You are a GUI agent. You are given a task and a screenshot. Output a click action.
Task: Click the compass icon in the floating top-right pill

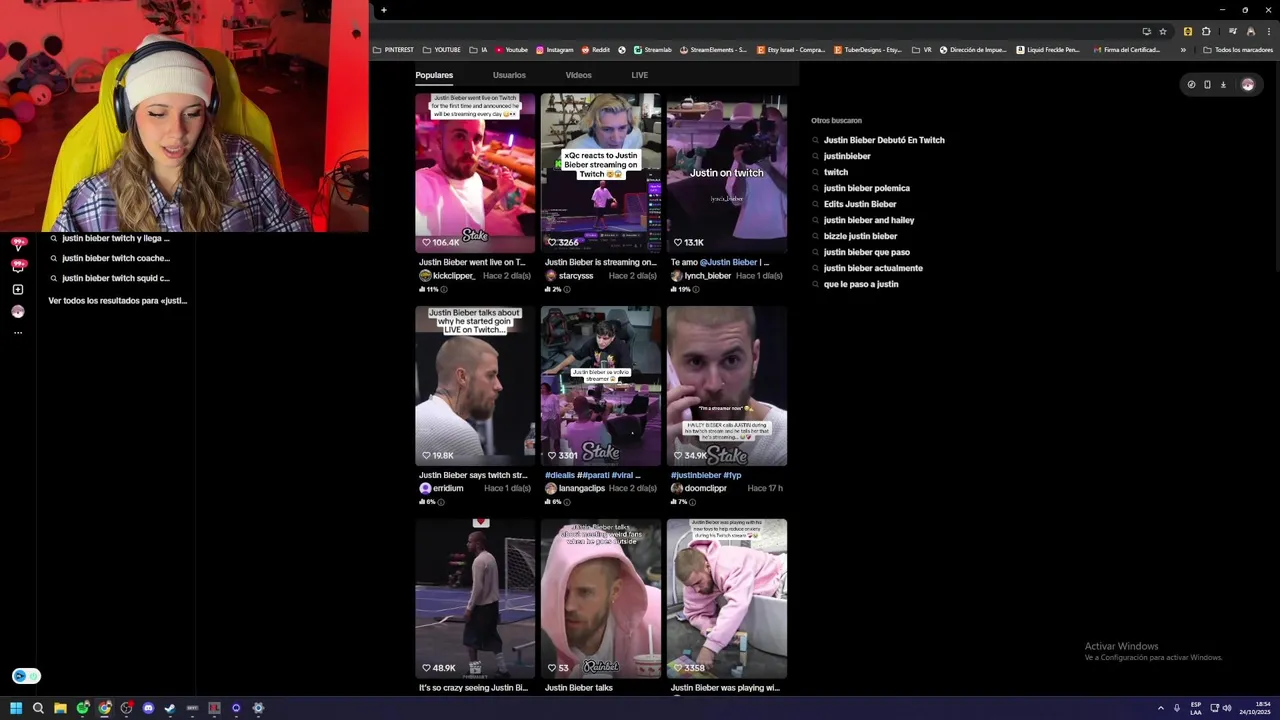[x=1191, y=85]
